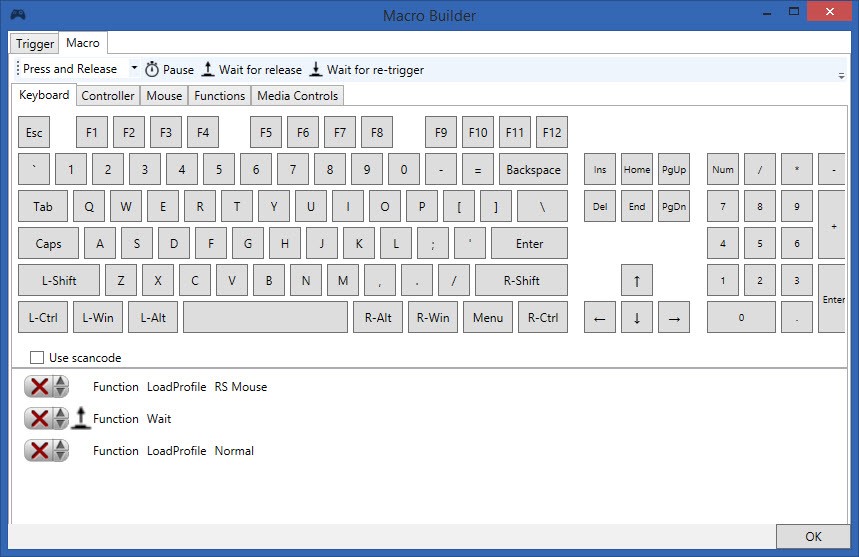The image size is (859, 557).
Task: Open the Media Controls tab
Action: [x=298, y=96]
